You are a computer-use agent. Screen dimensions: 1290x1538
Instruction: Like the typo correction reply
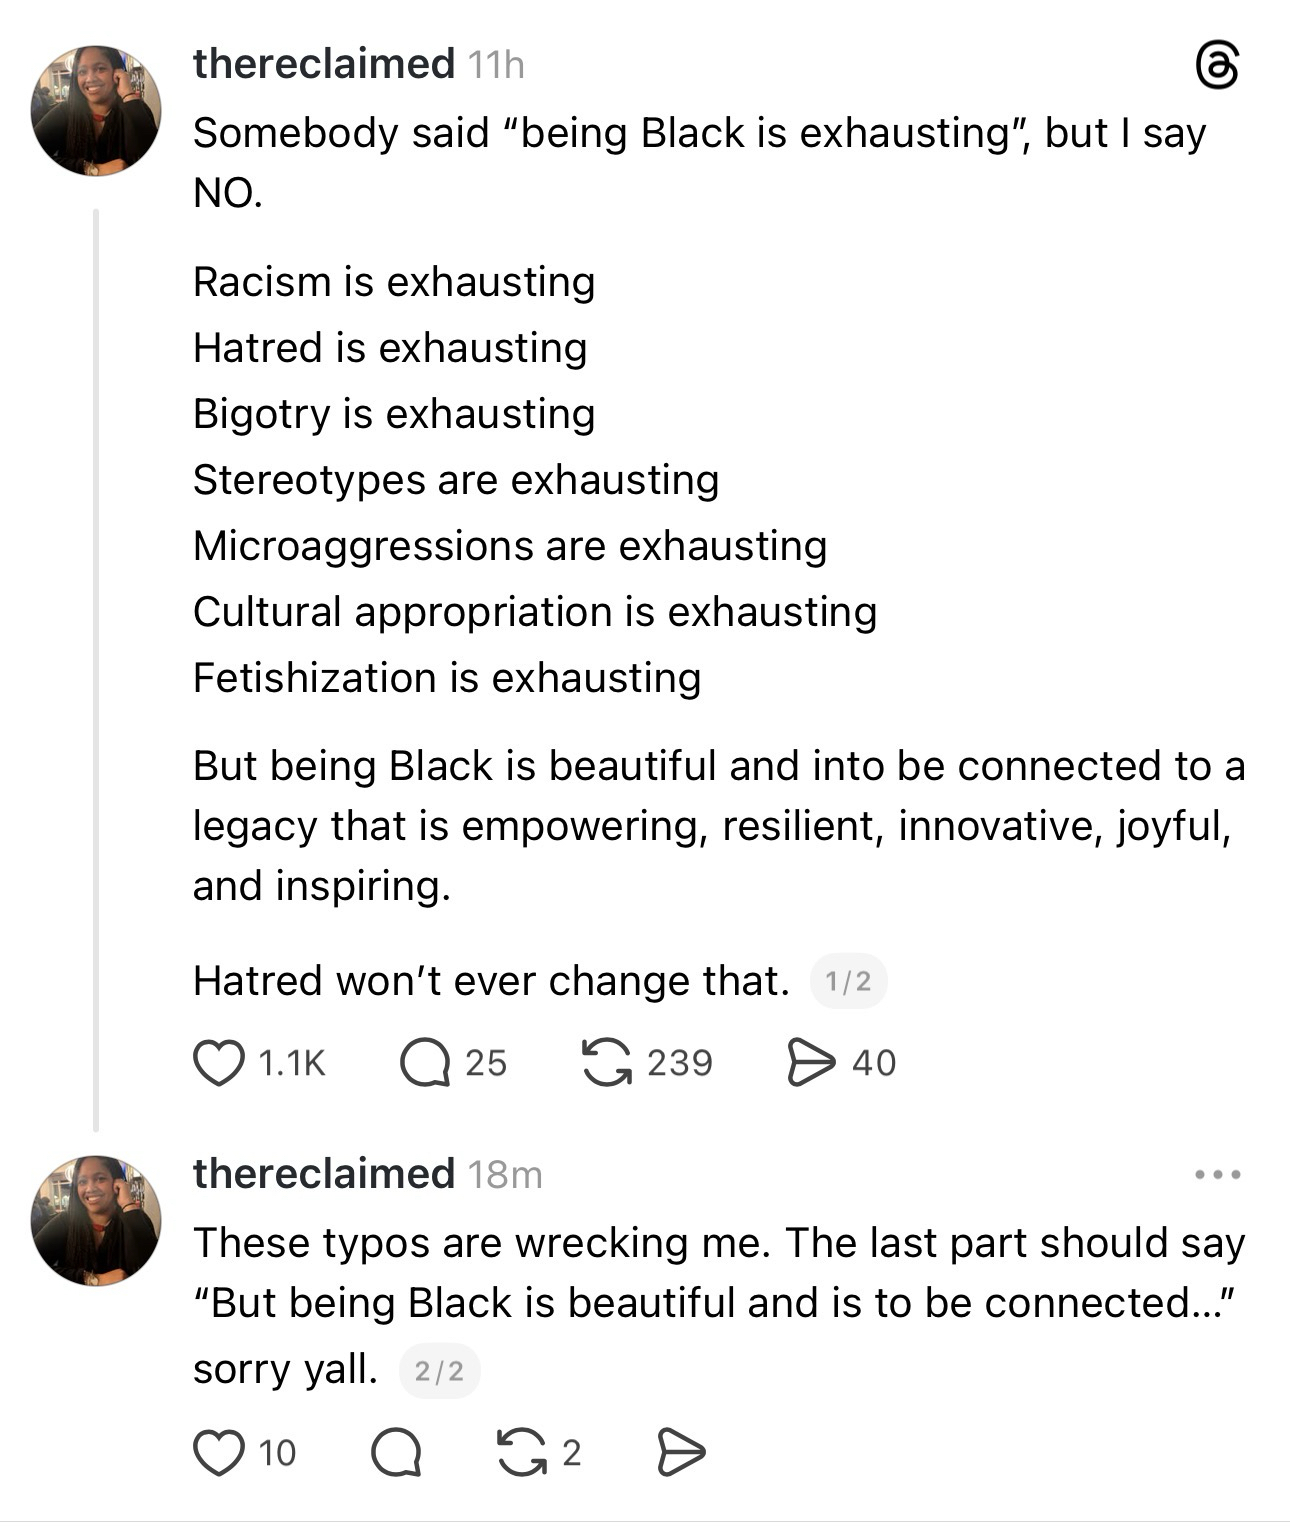(x=218, y=1453)
